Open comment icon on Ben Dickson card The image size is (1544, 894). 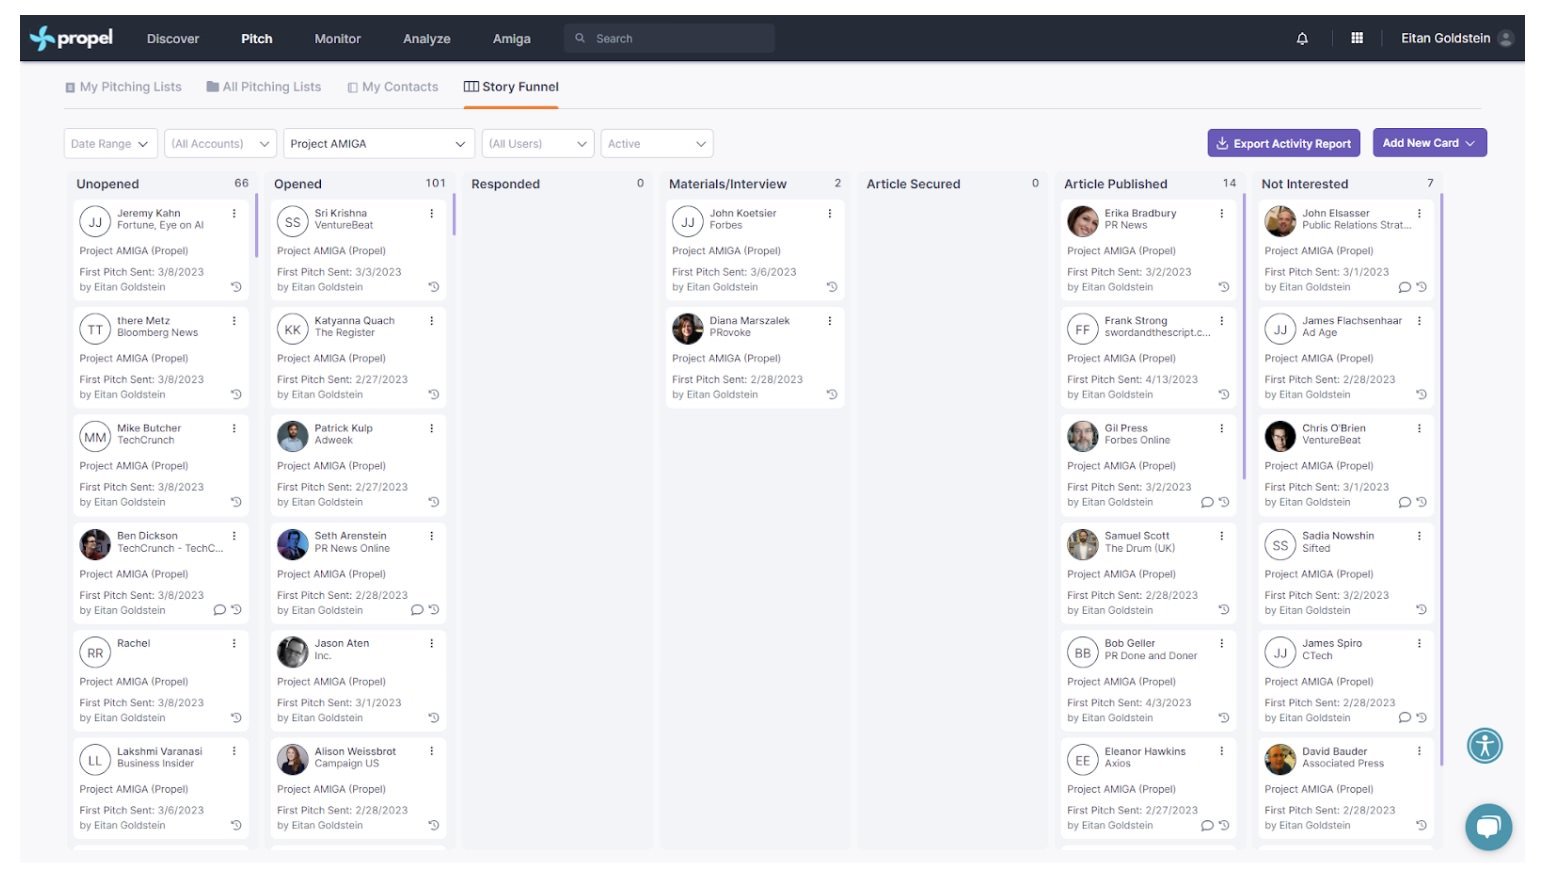click(x=219, y=610)
